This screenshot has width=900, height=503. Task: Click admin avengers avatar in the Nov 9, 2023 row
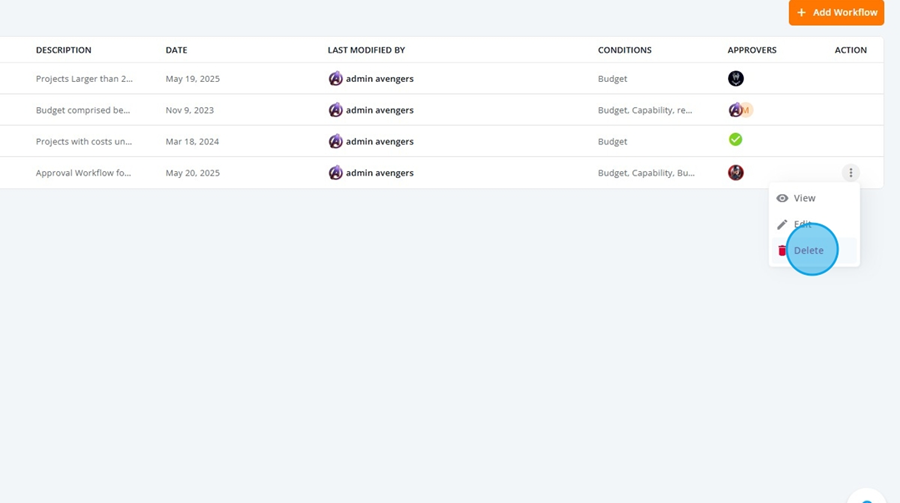335,110
